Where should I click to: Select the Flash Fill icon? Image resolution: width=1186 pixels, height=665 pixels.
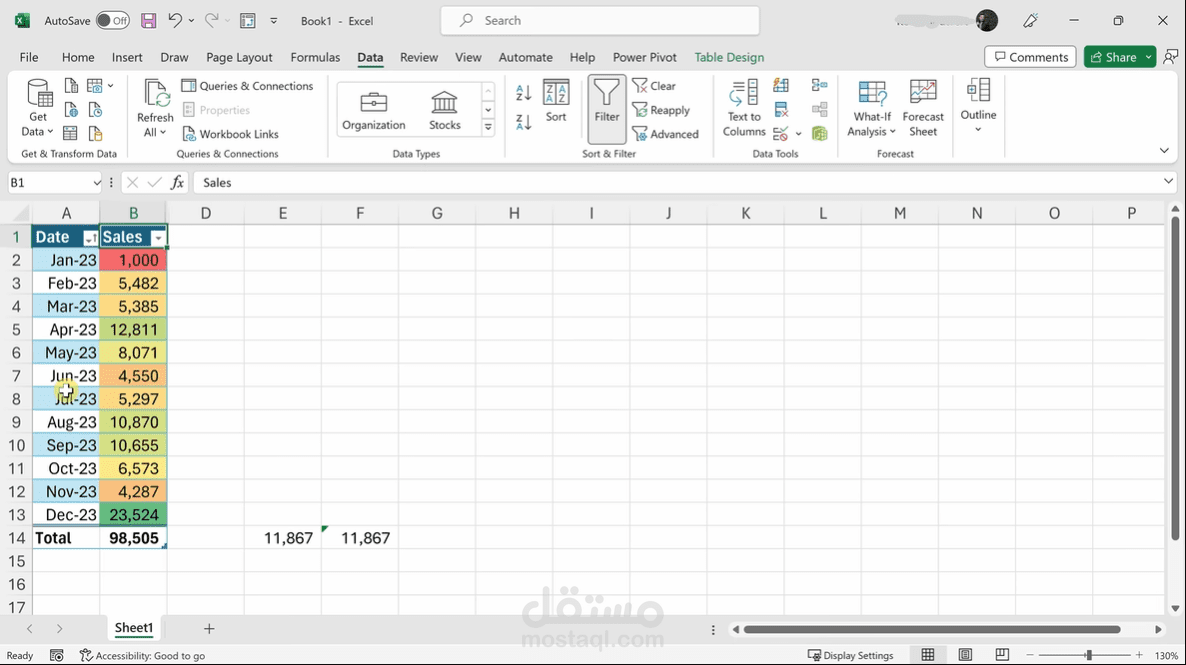(x=781, y=85)
